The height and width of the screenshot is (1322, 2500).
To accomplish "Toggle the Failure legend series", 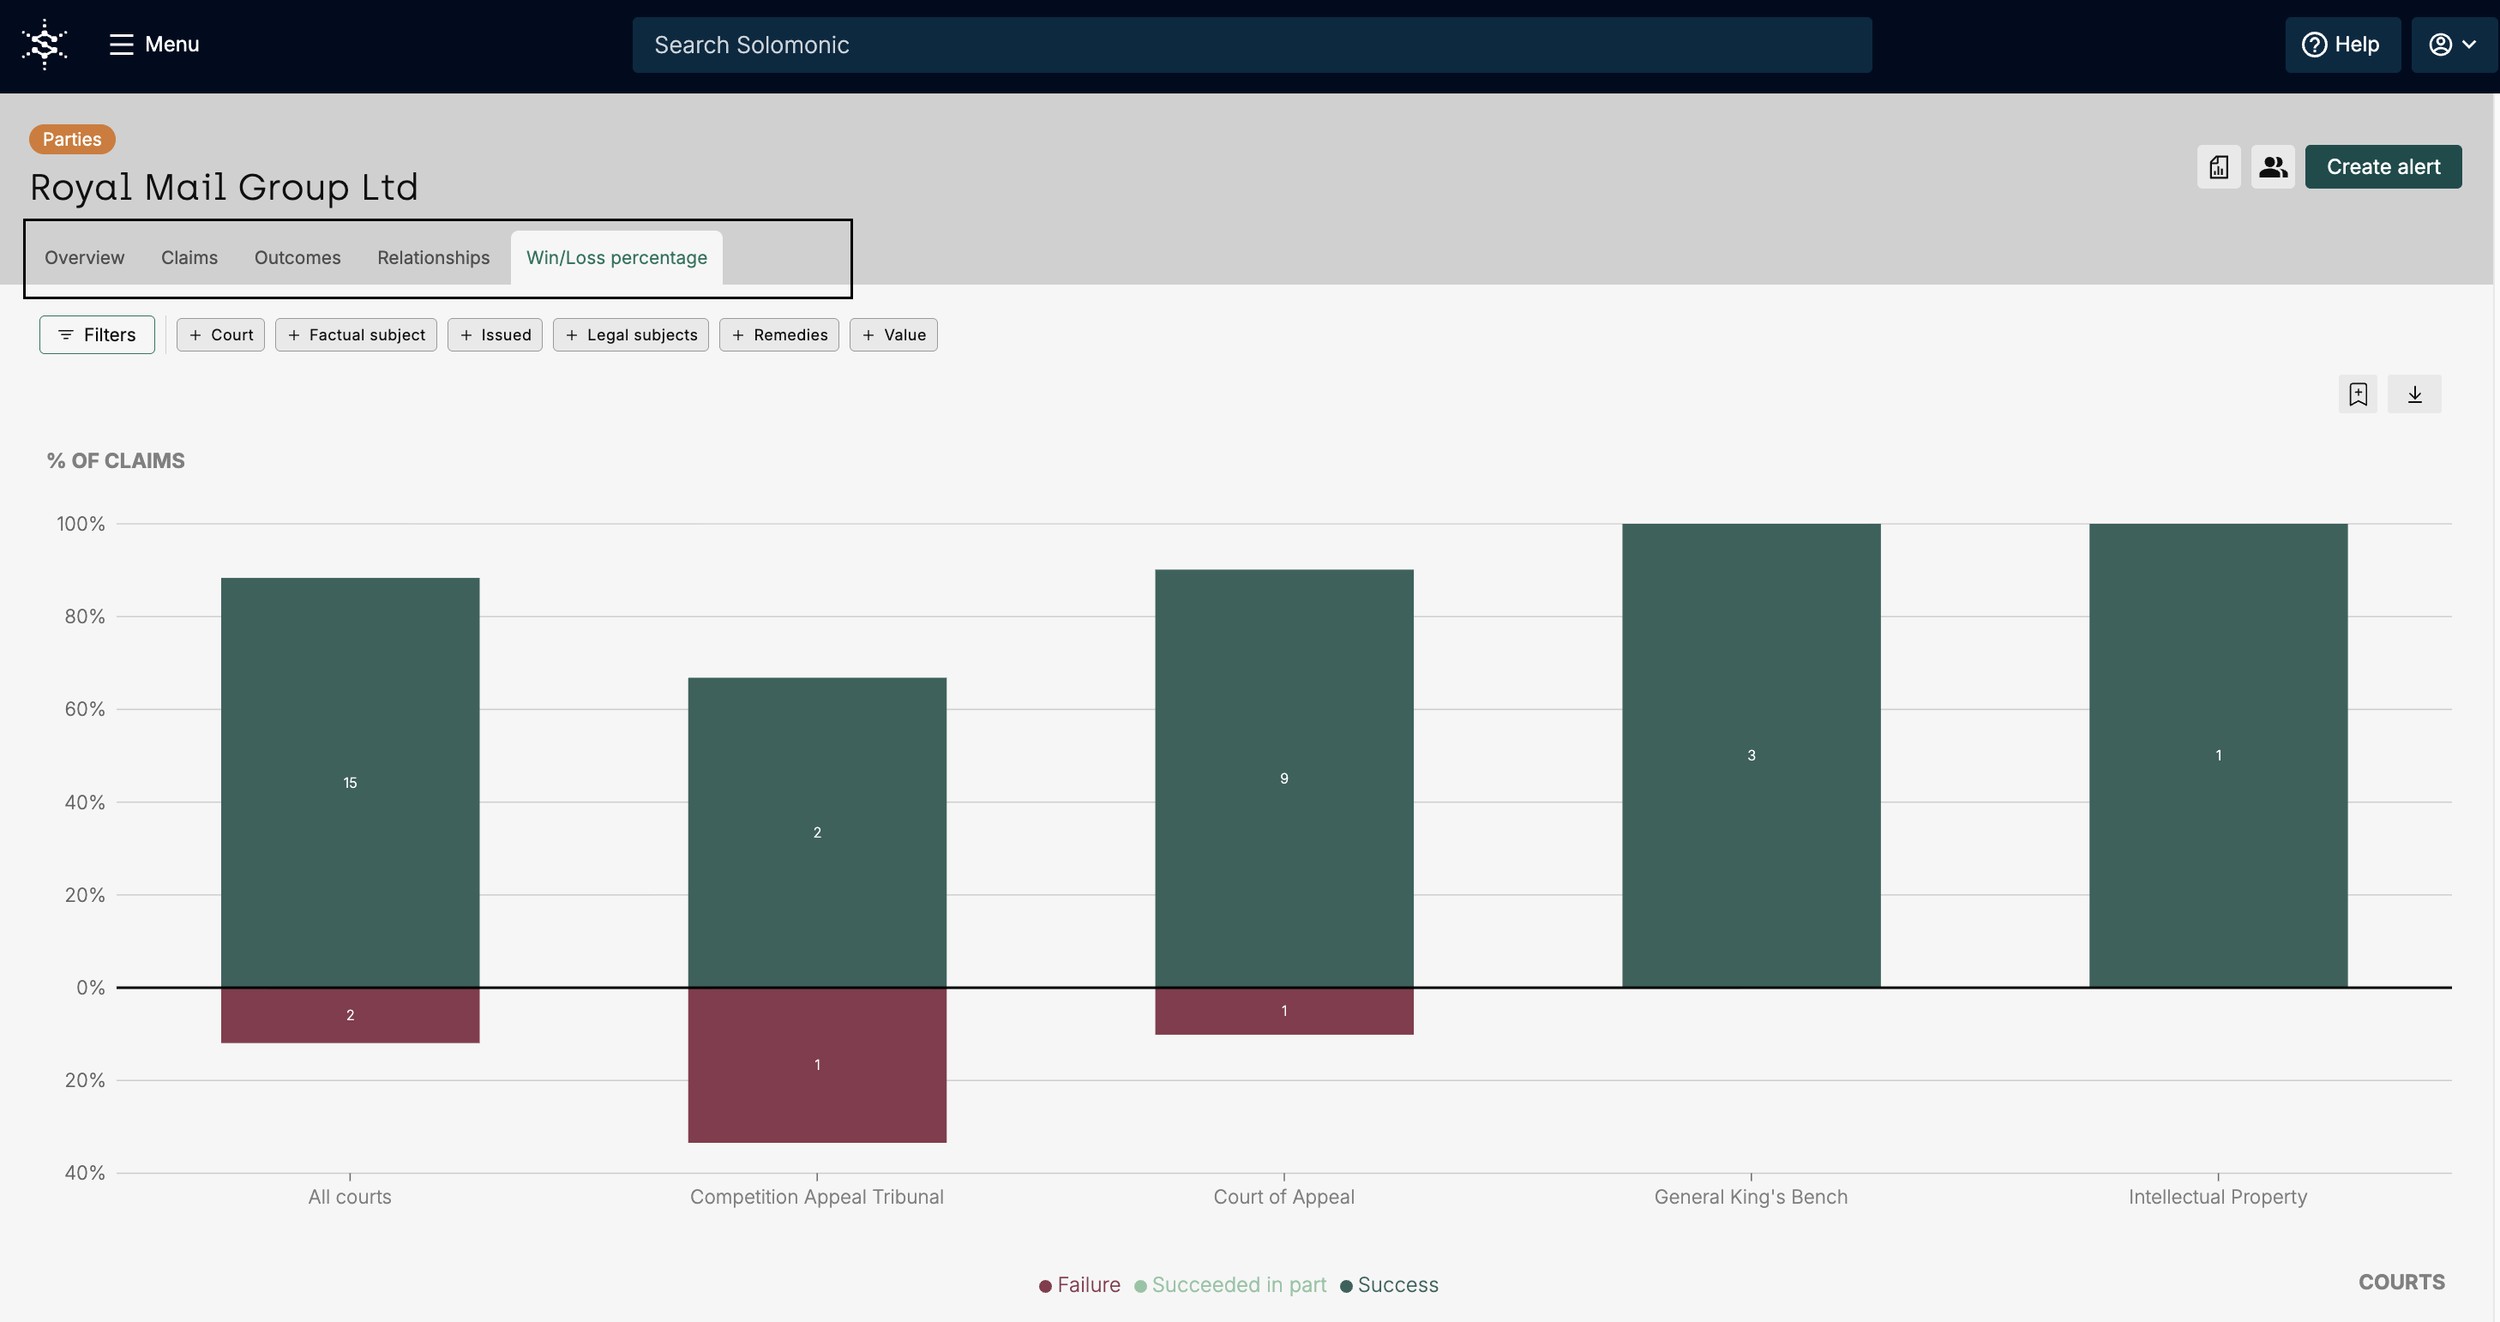I will coord(1079,1285).
